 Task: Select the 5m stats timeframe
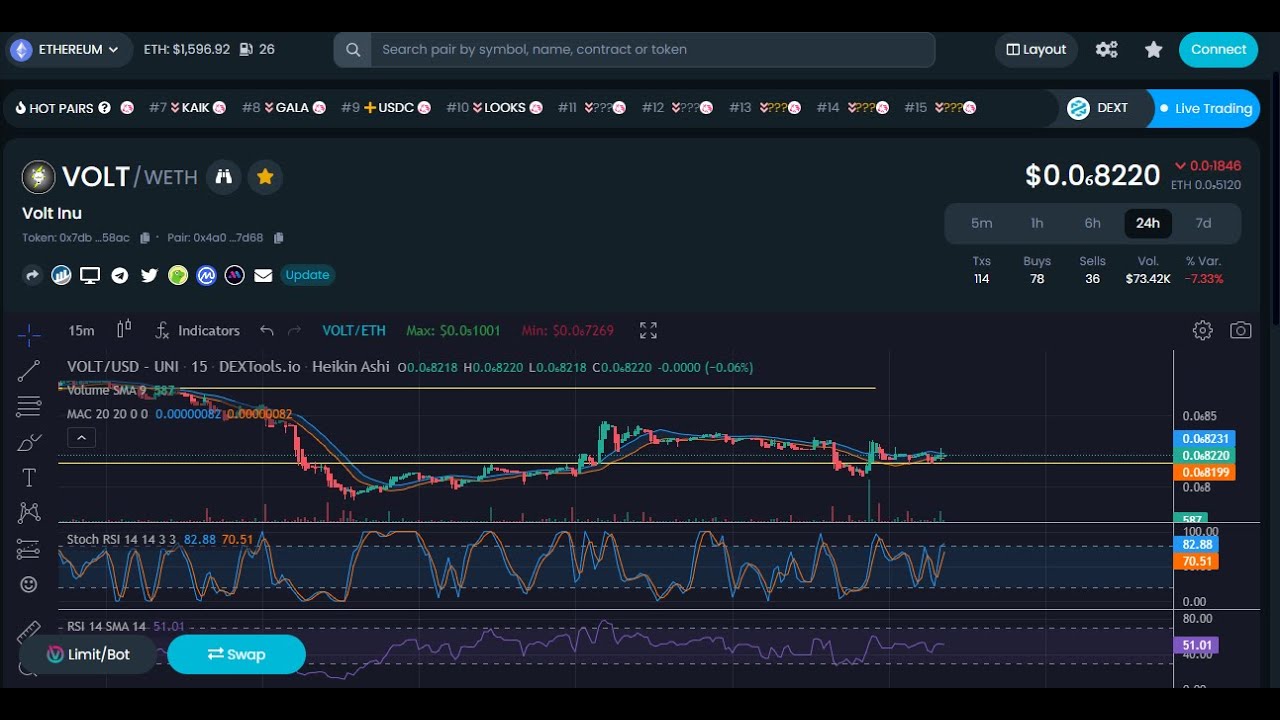tap(981, 223)
